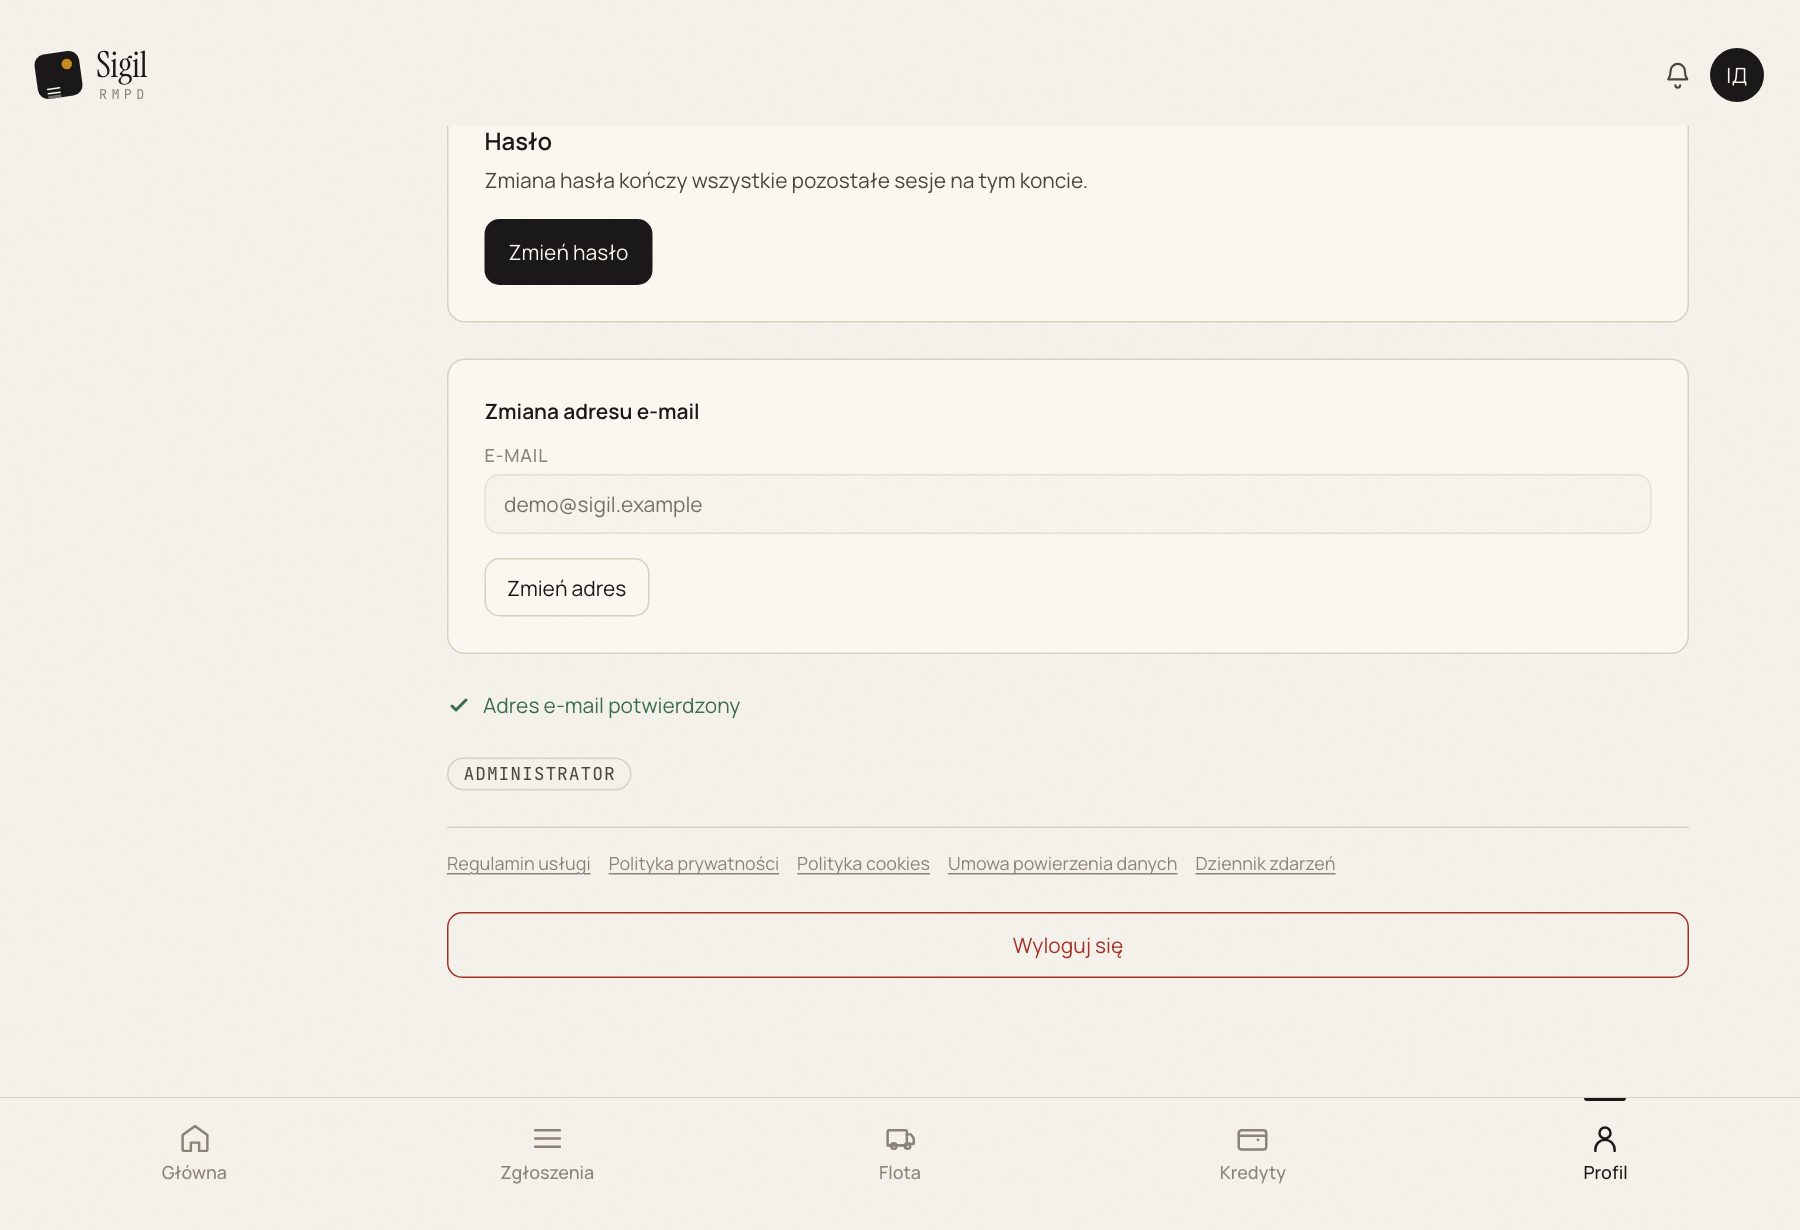Log out with Wyloguj się
Viewport: 1800px width, 1230px height.
[x=1068, y=945]
